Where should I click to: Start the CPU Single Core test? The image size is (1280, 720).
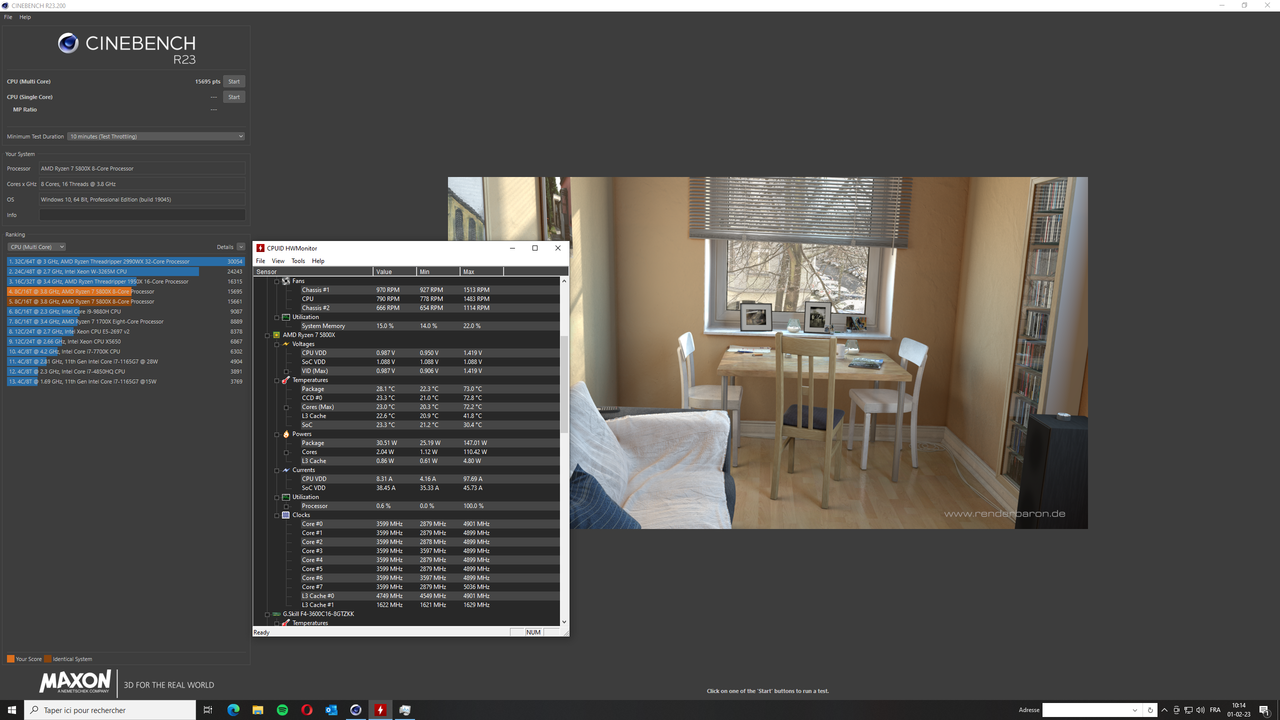pyautogui.click(x=234, y=97)
